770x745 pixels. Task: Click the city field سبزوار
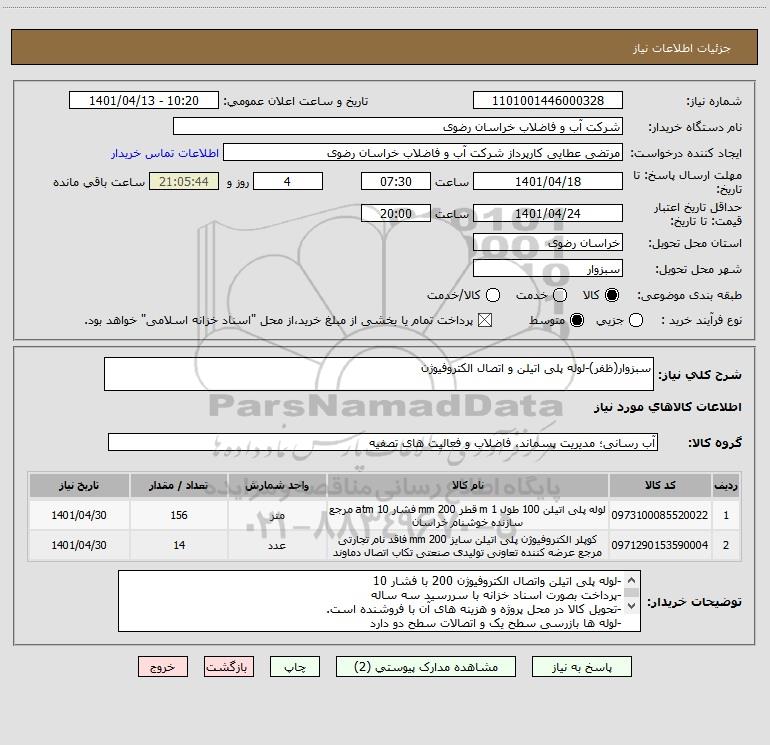[548, 268]
